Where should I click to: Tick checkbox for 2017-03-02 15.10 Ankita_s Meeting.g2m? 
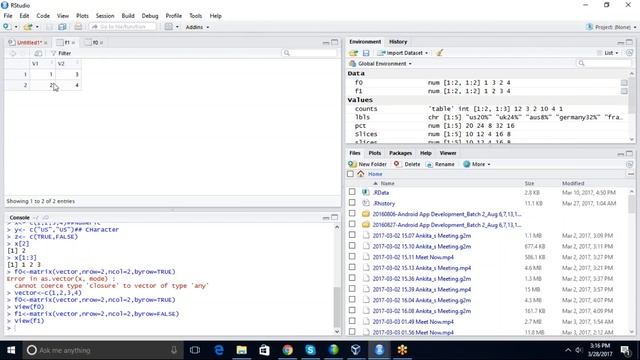coord(352,246)
